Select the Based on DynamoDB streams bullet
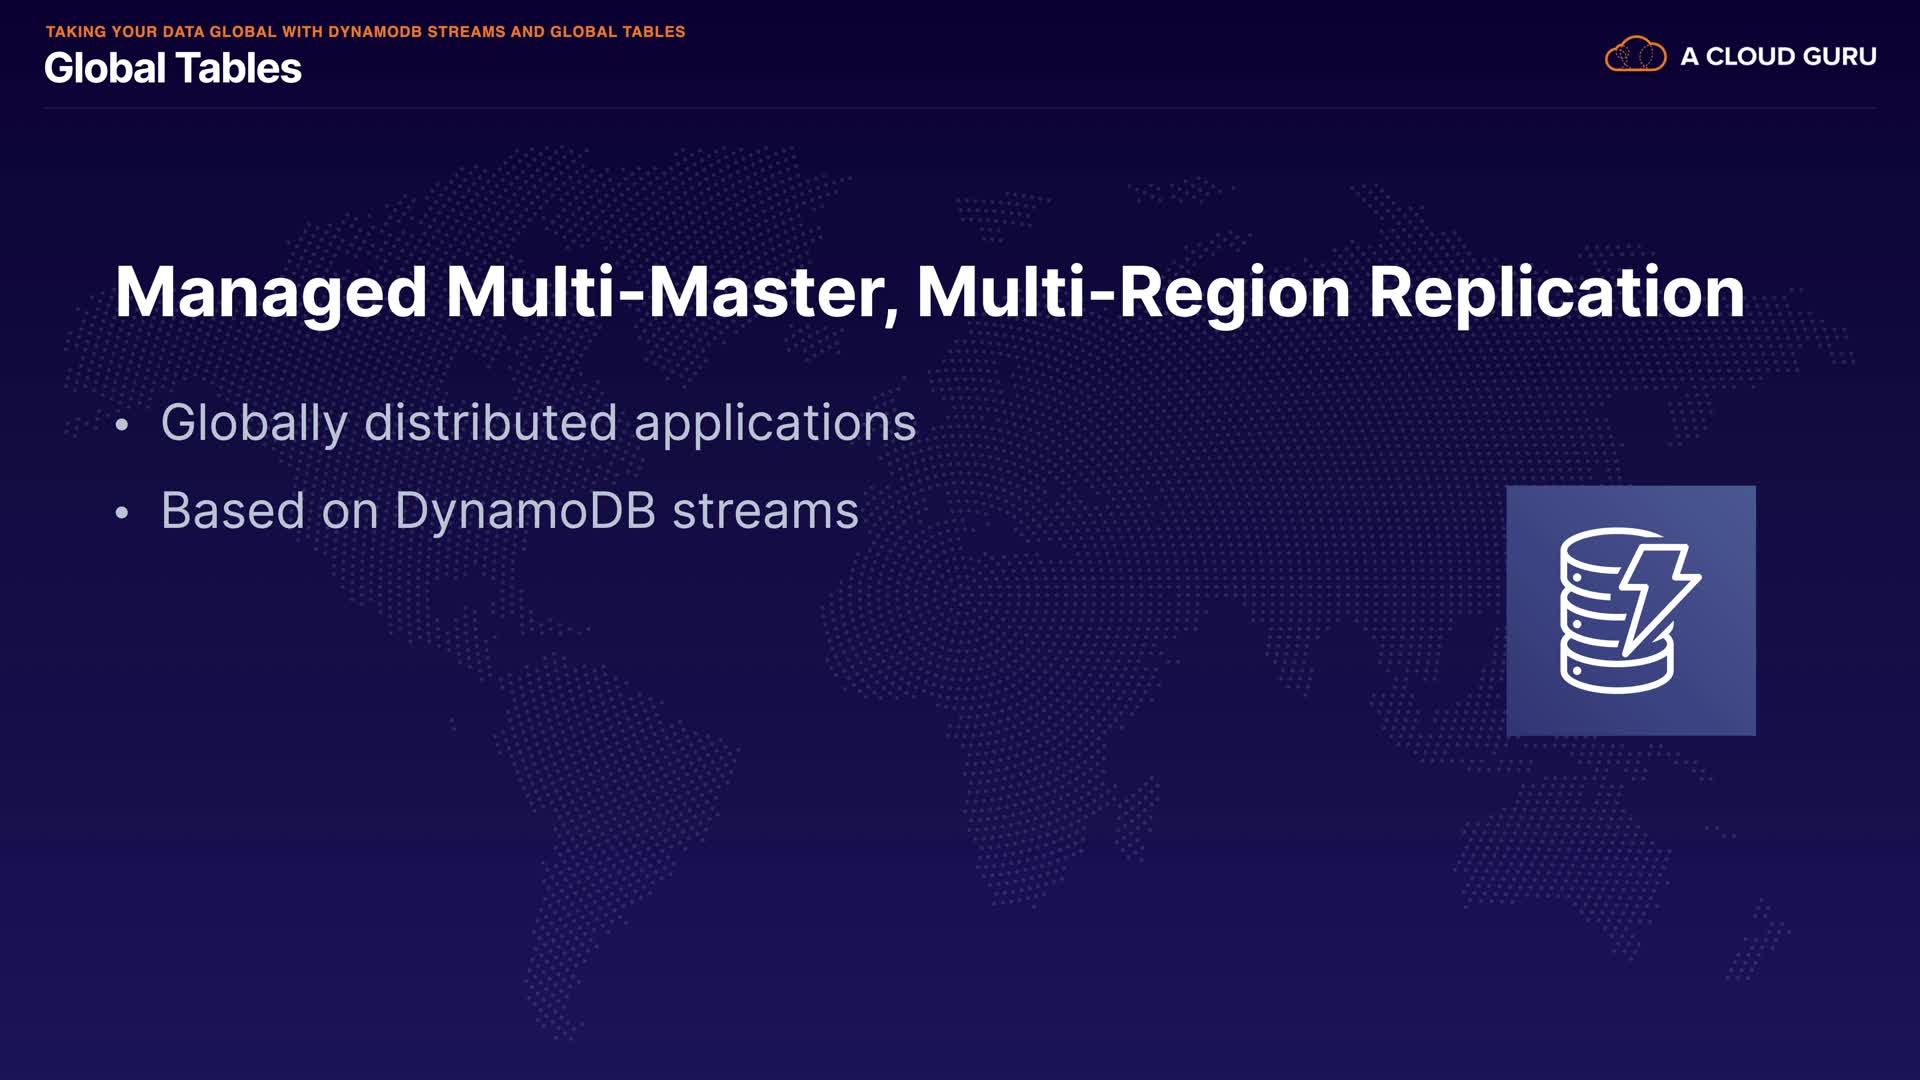 pos(509,511)
